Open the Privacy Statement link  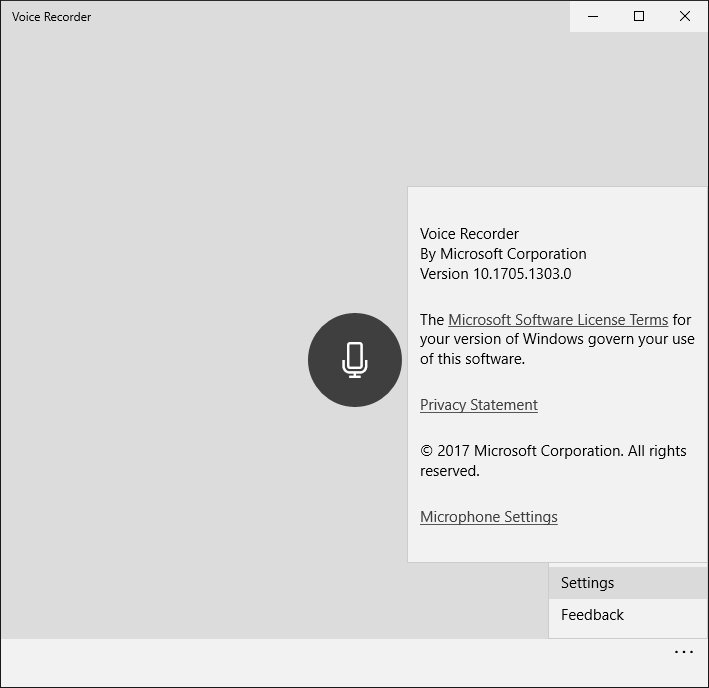(478, 405)
